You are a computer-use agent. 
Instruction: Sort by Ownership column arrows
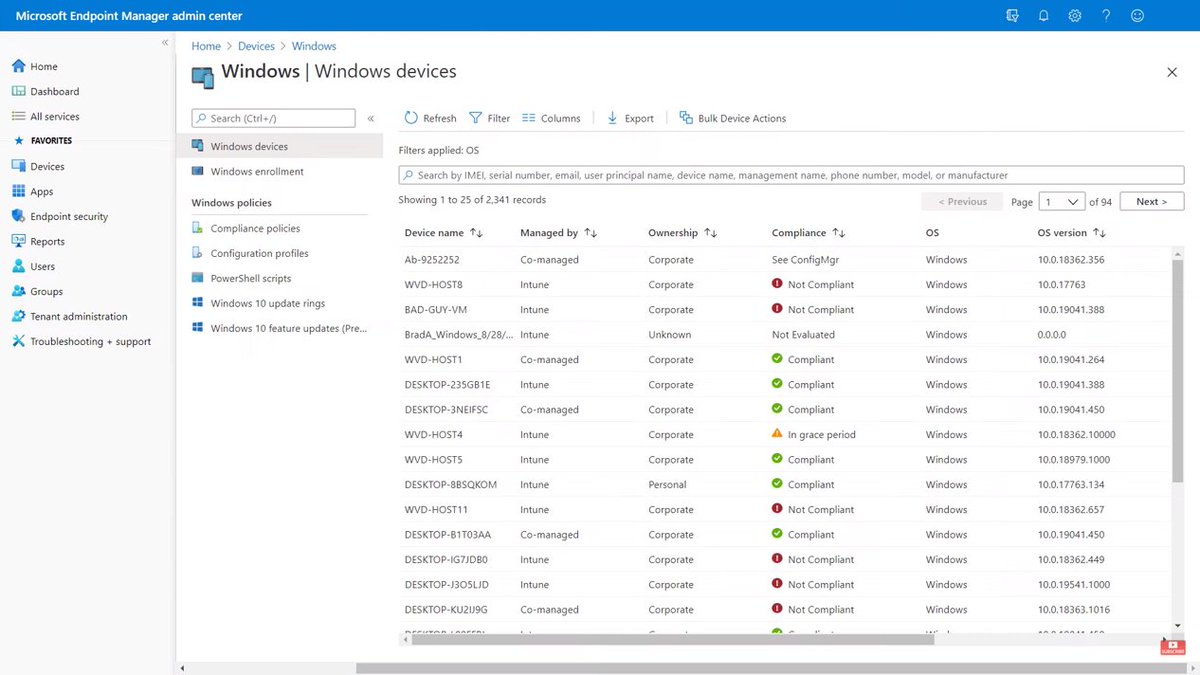(x=710, y=233)
